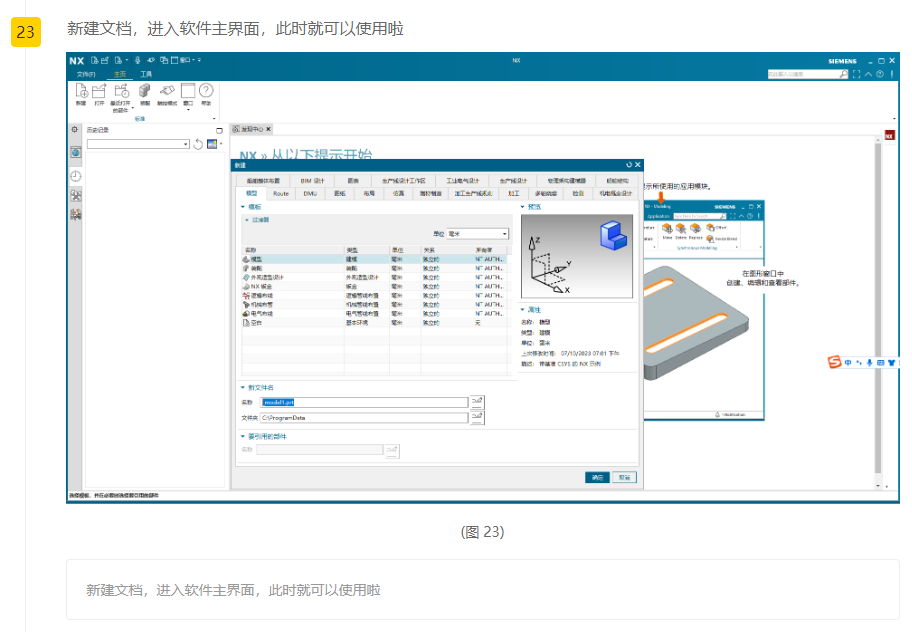Viewport: 912px width, 632px height.
Task: Click the discovery center vertical scrollbar
Action: click(x=878, y=308)
